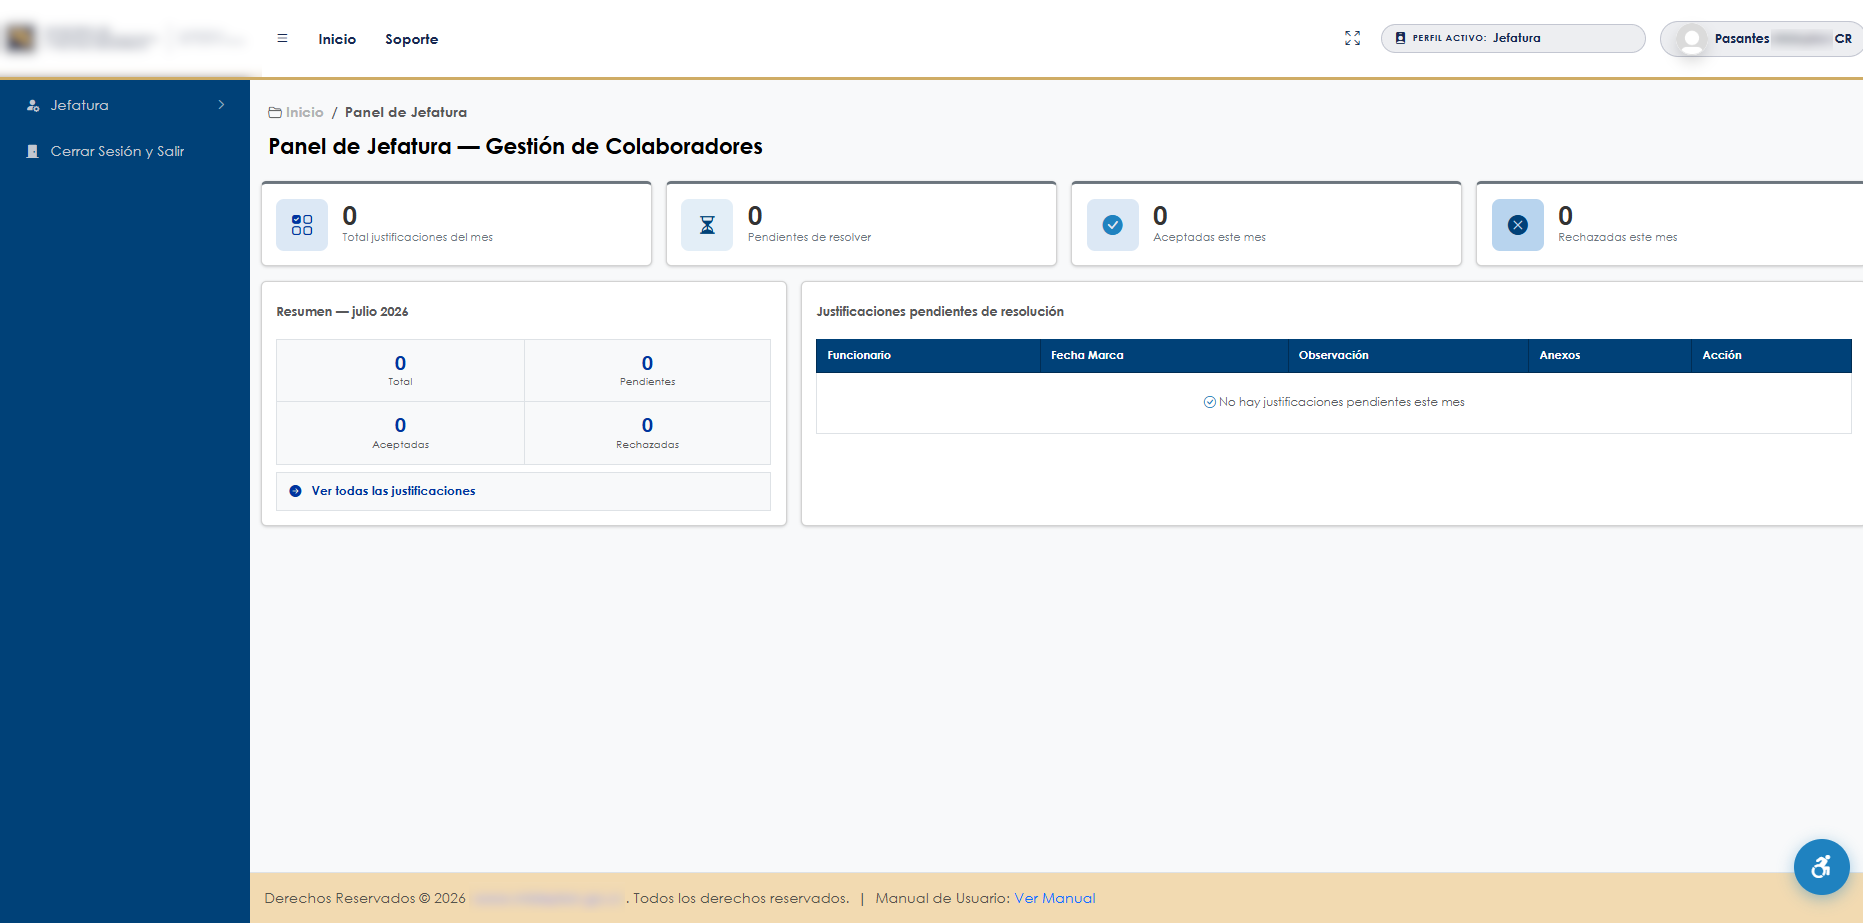Go to Inicio in the top navigation
The width and height of the screenshot is (1863, 923).
(x=337, y=39)
